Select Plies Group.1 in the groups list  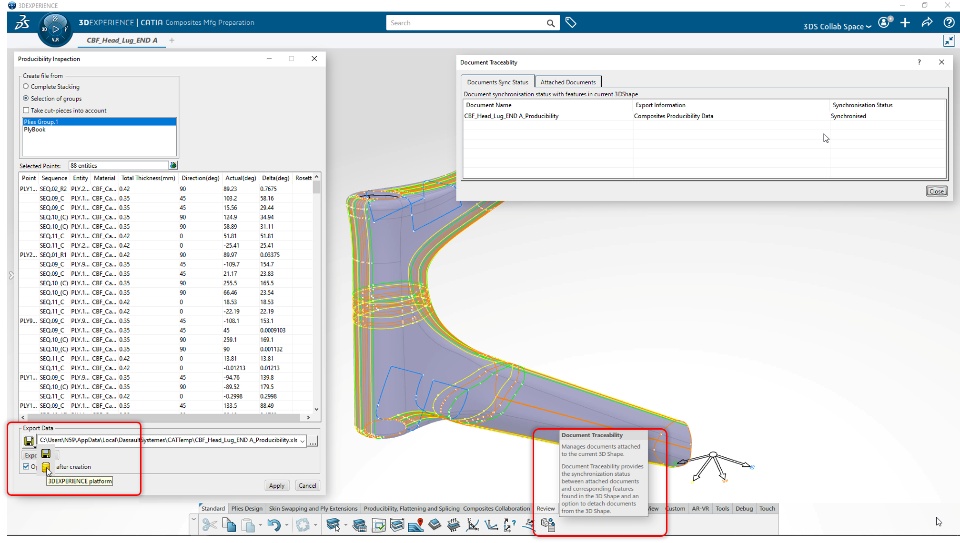point(99,122)
